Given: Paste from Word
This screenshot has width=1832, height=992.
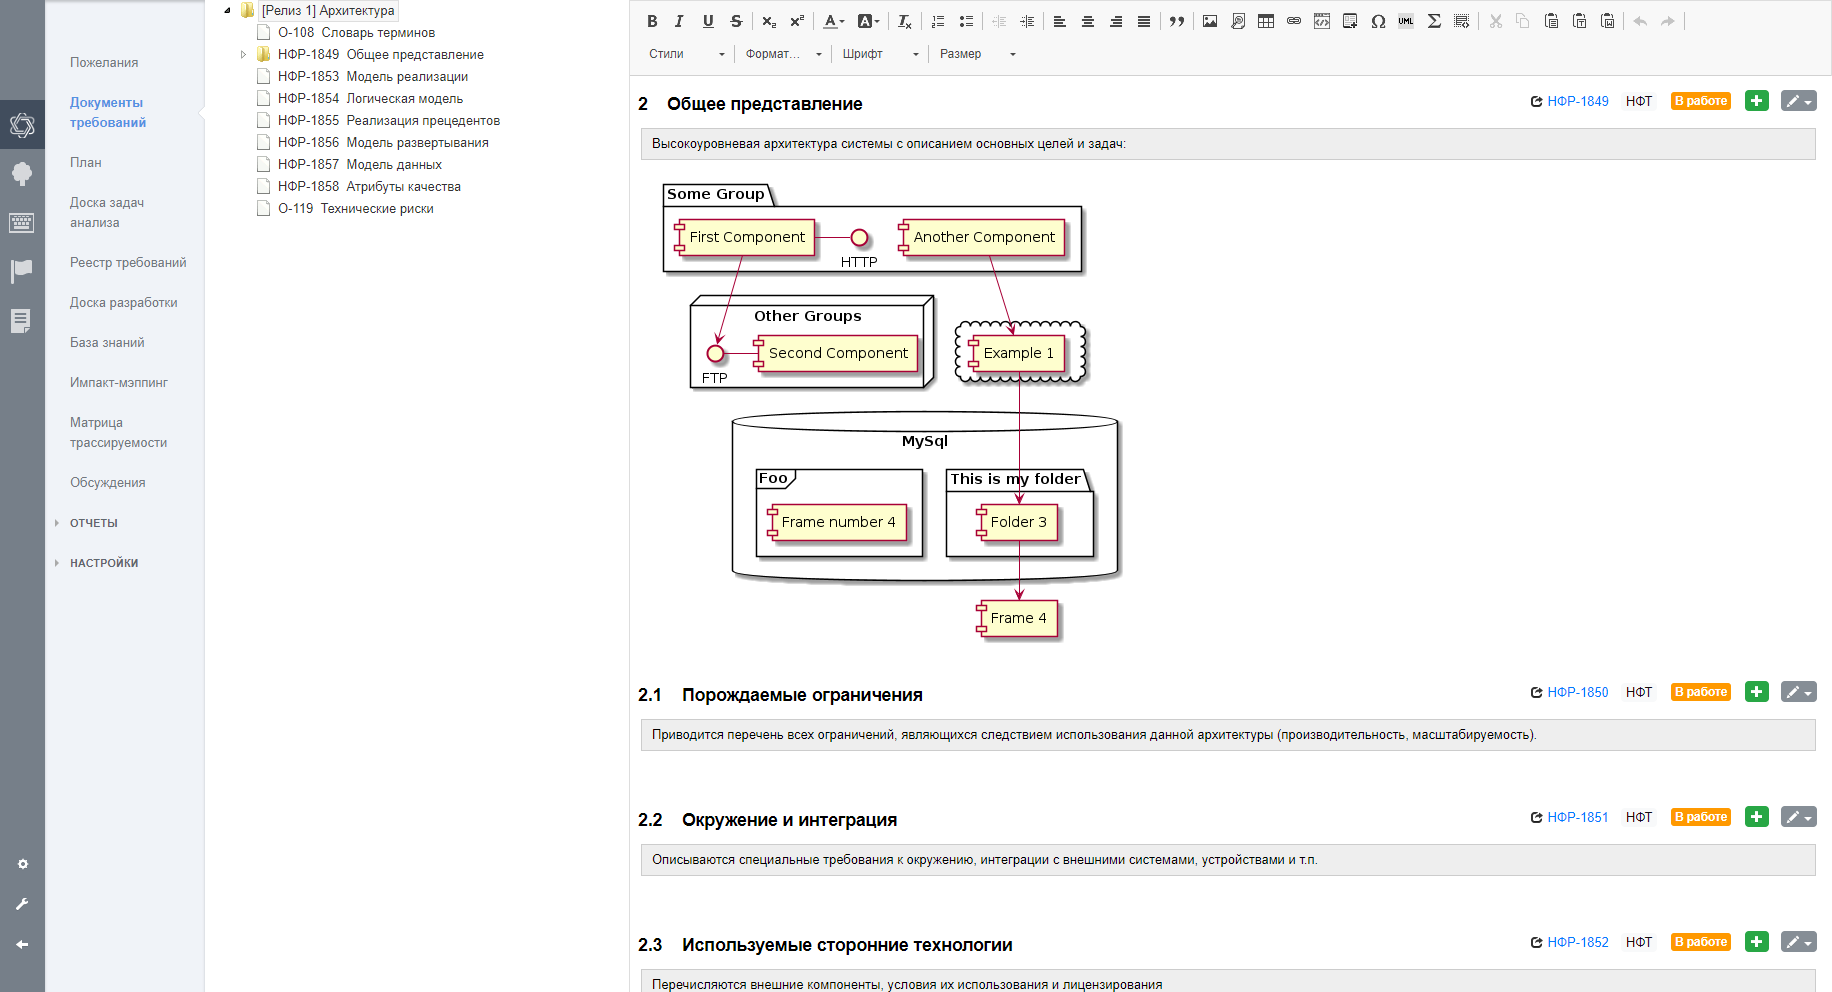Looking at the screenshot, I should tap(1607, 21).
